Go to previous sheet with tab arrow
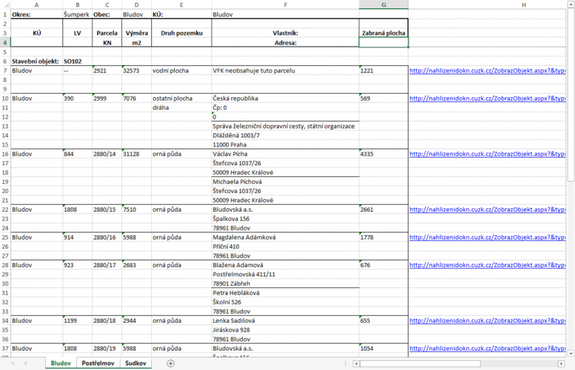This screenshot has width=575, height=370. (13, 363)
